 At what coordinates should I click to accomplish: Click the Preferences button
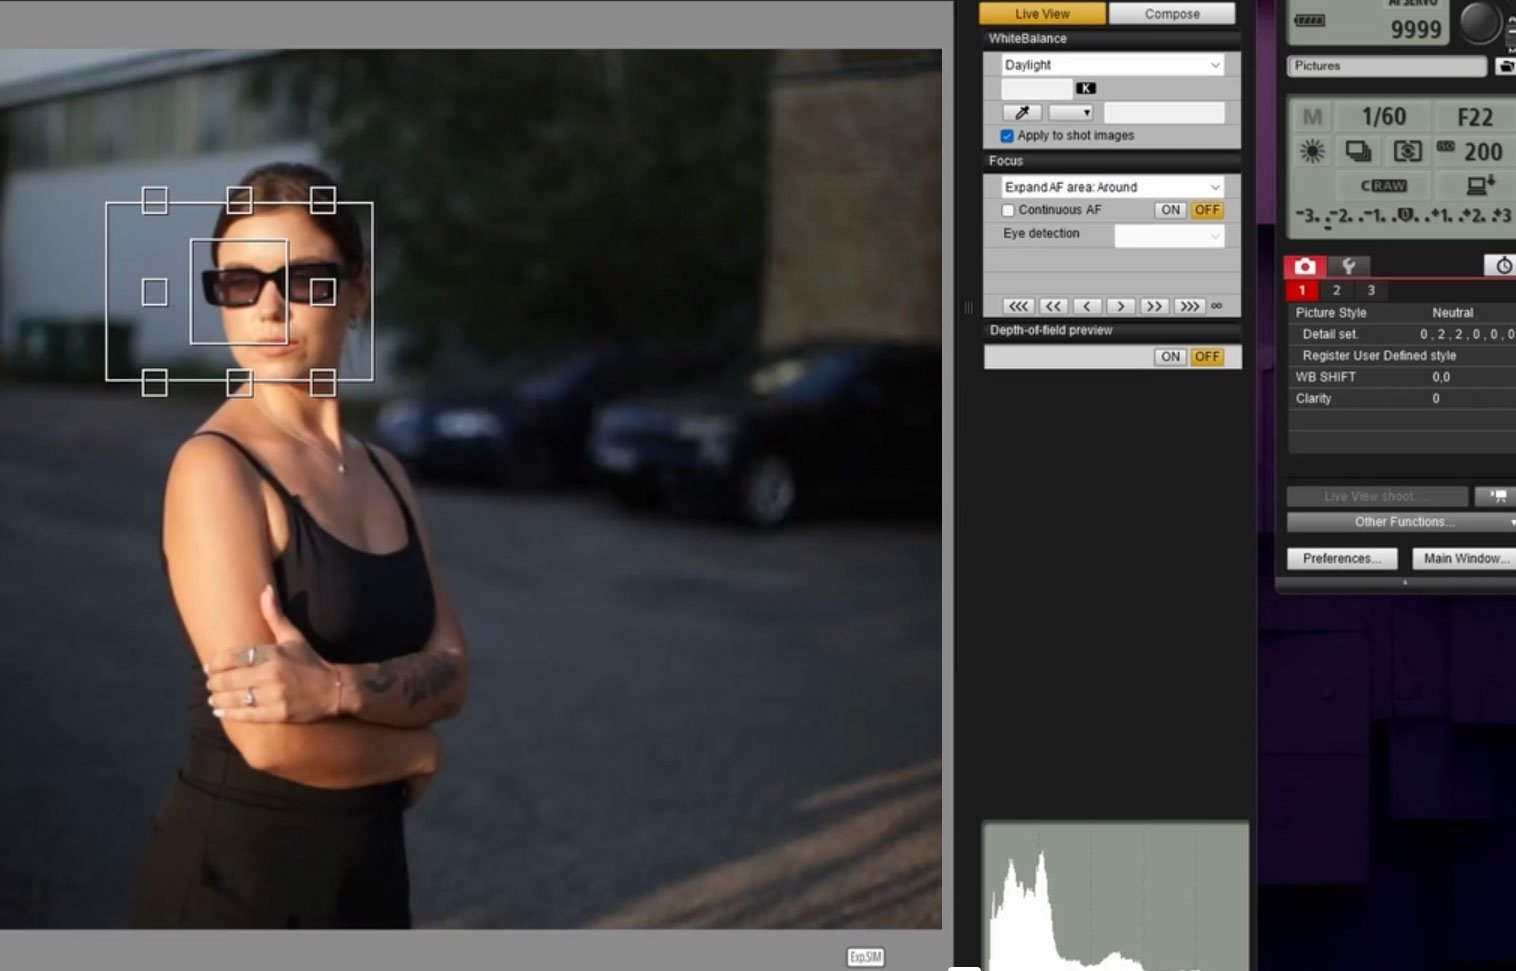pos(1341,558)
